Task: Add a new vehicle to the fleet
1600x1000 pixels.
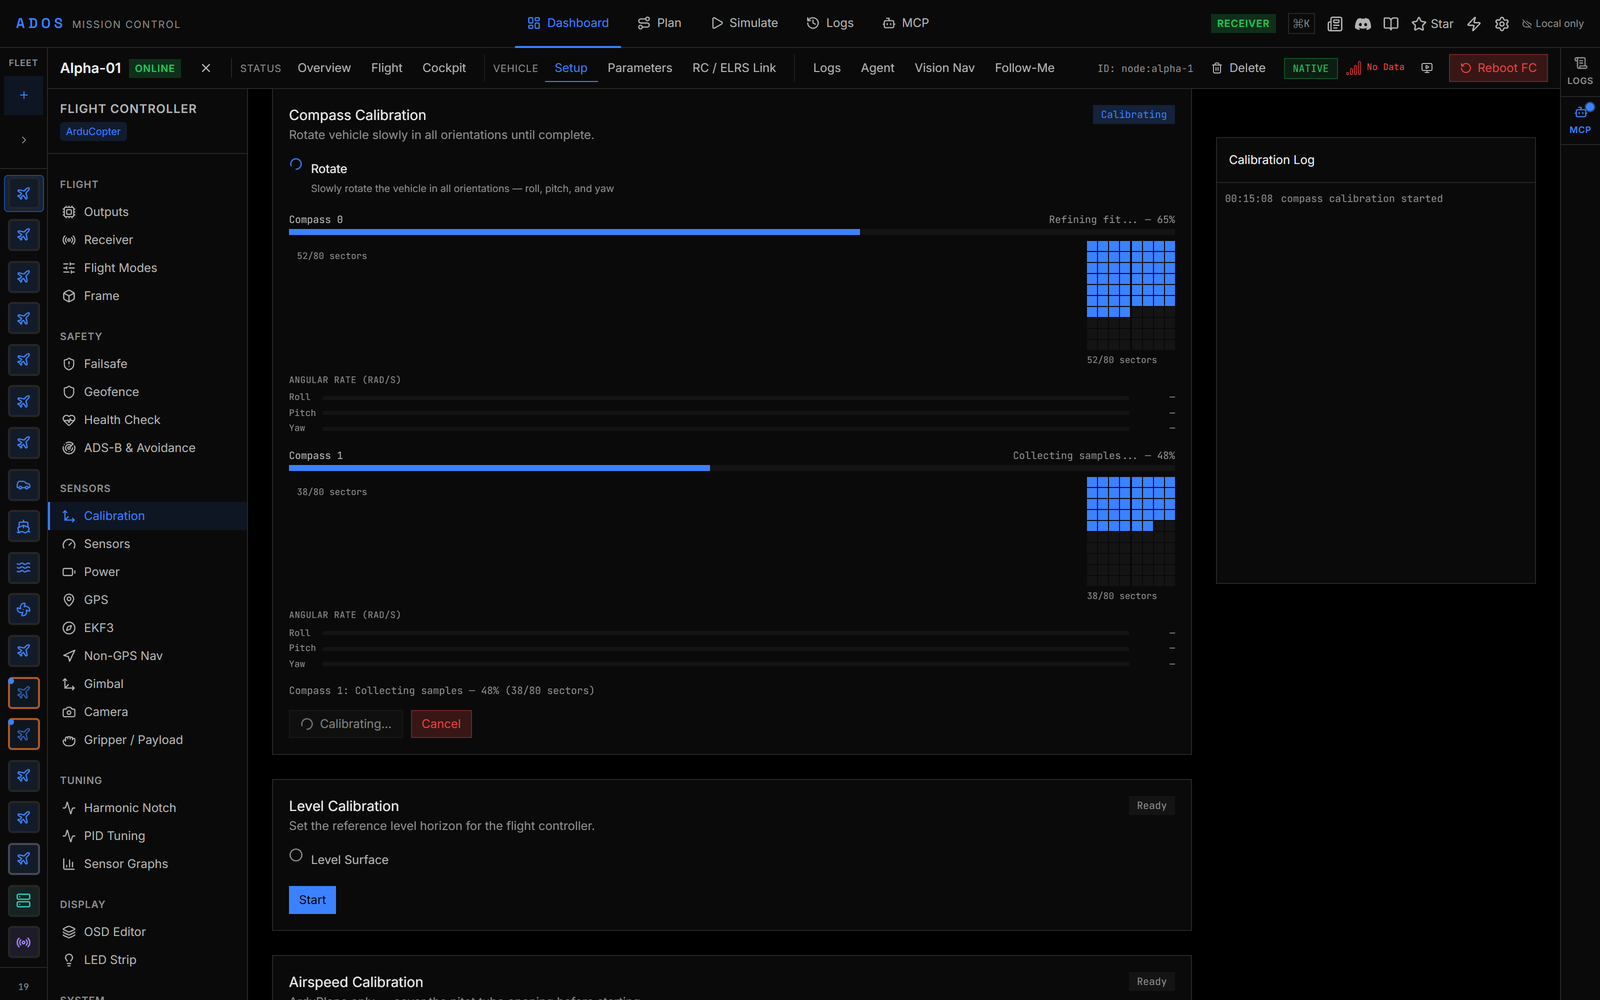Action: click(23, 95)
